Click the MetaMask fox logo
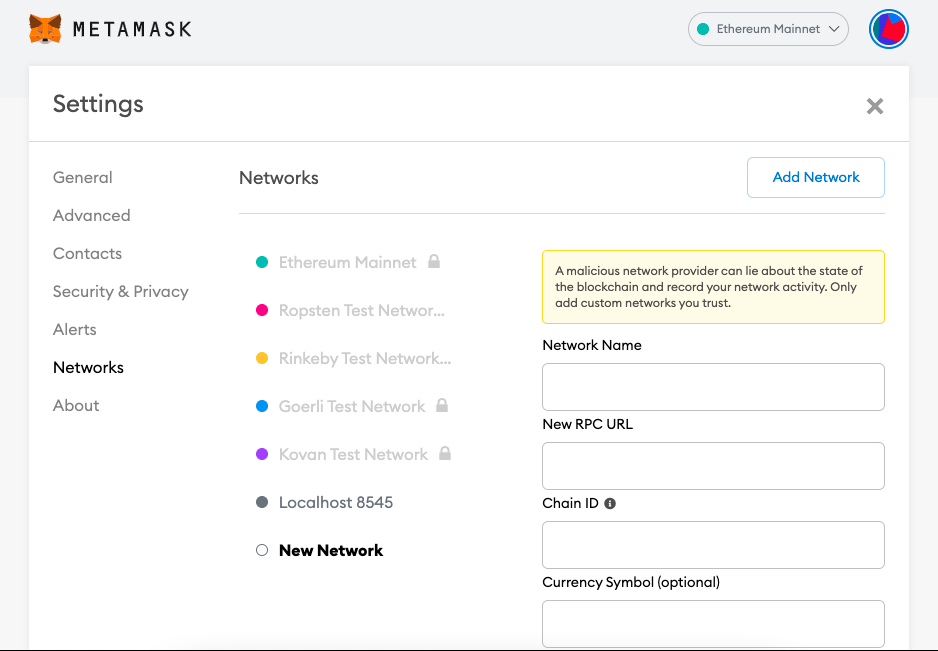This screenshot has height=651, width=938. [x=45, y=29]
